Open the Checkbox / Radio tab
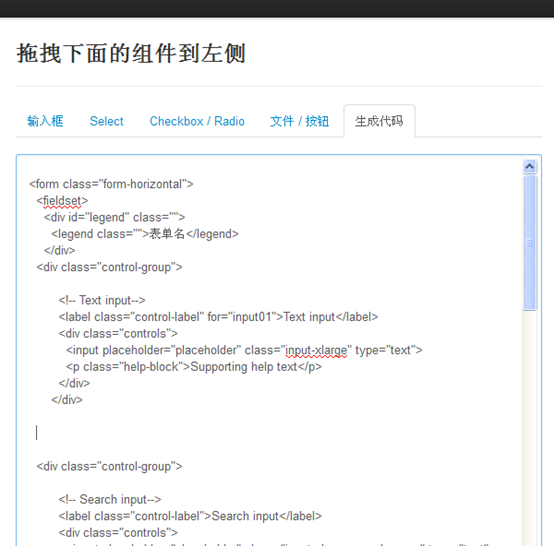 (x=197, y=121)
